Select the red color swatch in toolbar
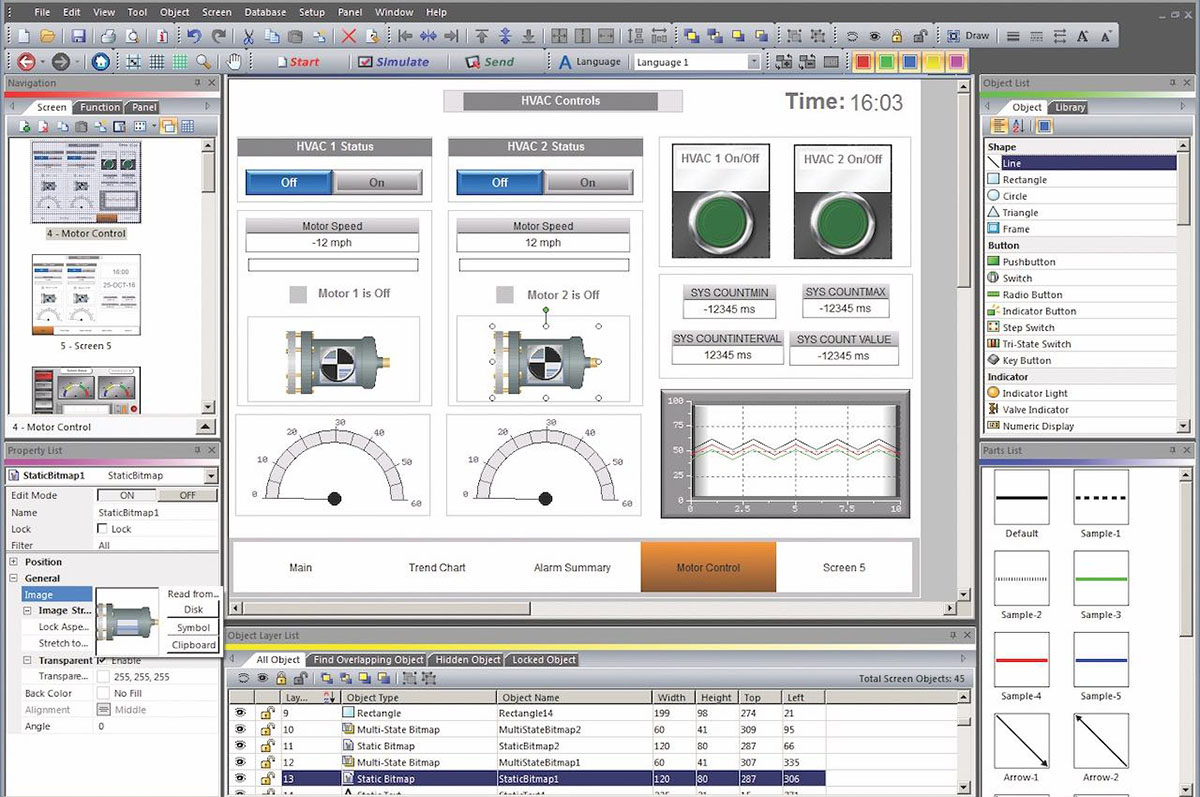The height and width of the screenshot is (797, 1200). click(862, 62)
